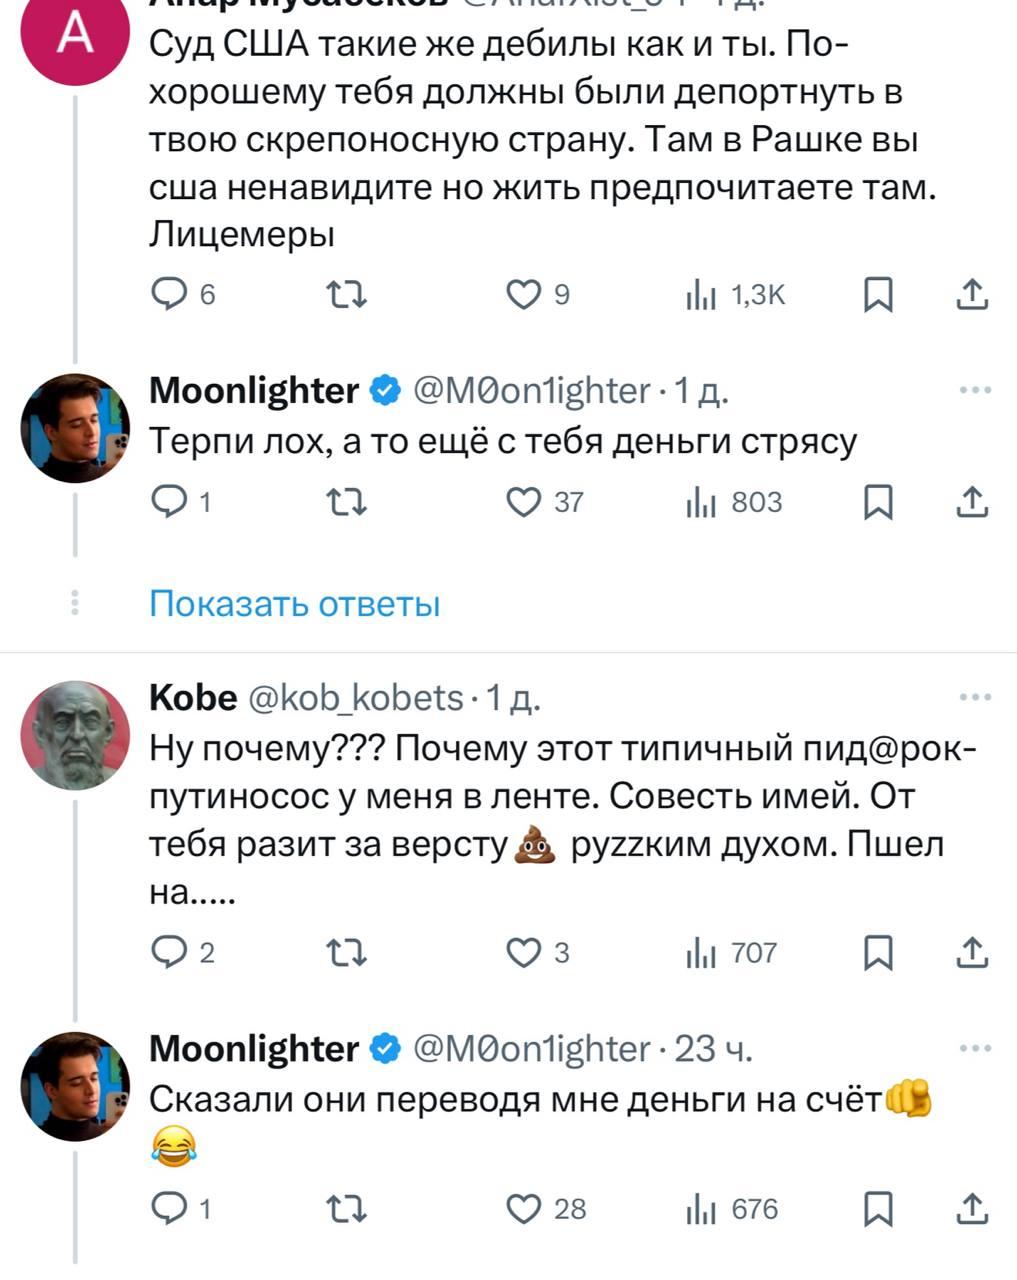This screenshot has height=1280, width=1017.
Task: Open Kobe's profile avatar
Action: pyautogui.click(x=76, y=735)
